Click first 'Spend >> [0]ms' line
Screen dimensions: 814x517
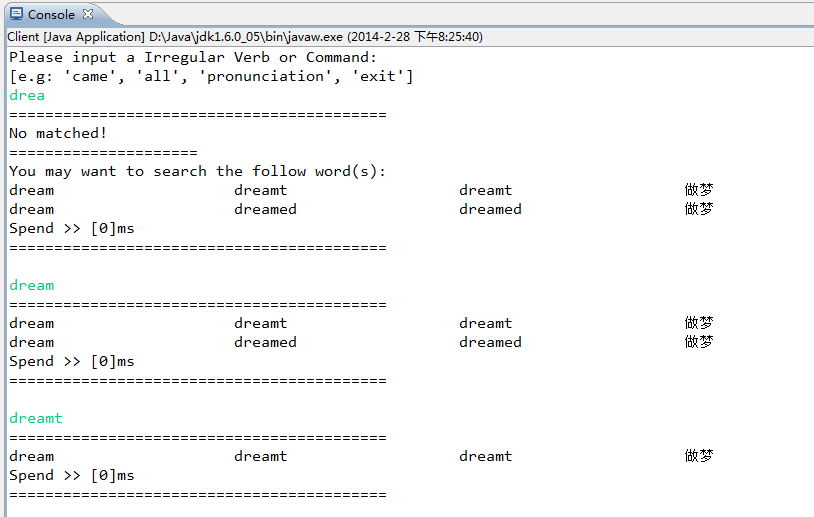[x=72, y=228]
